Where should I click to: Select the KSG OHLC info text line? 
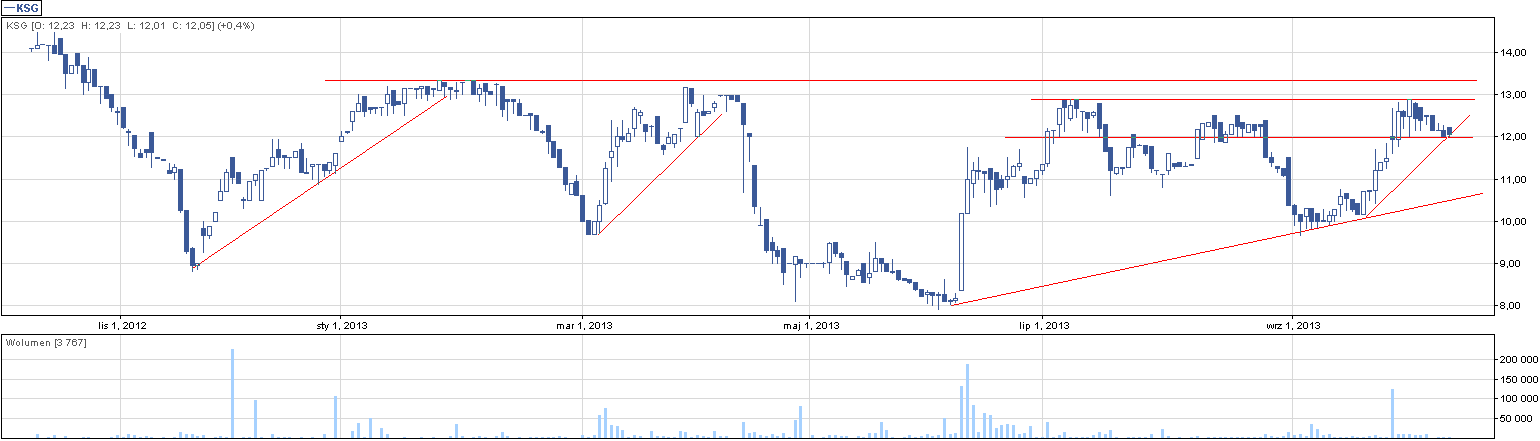click(130, 25)
